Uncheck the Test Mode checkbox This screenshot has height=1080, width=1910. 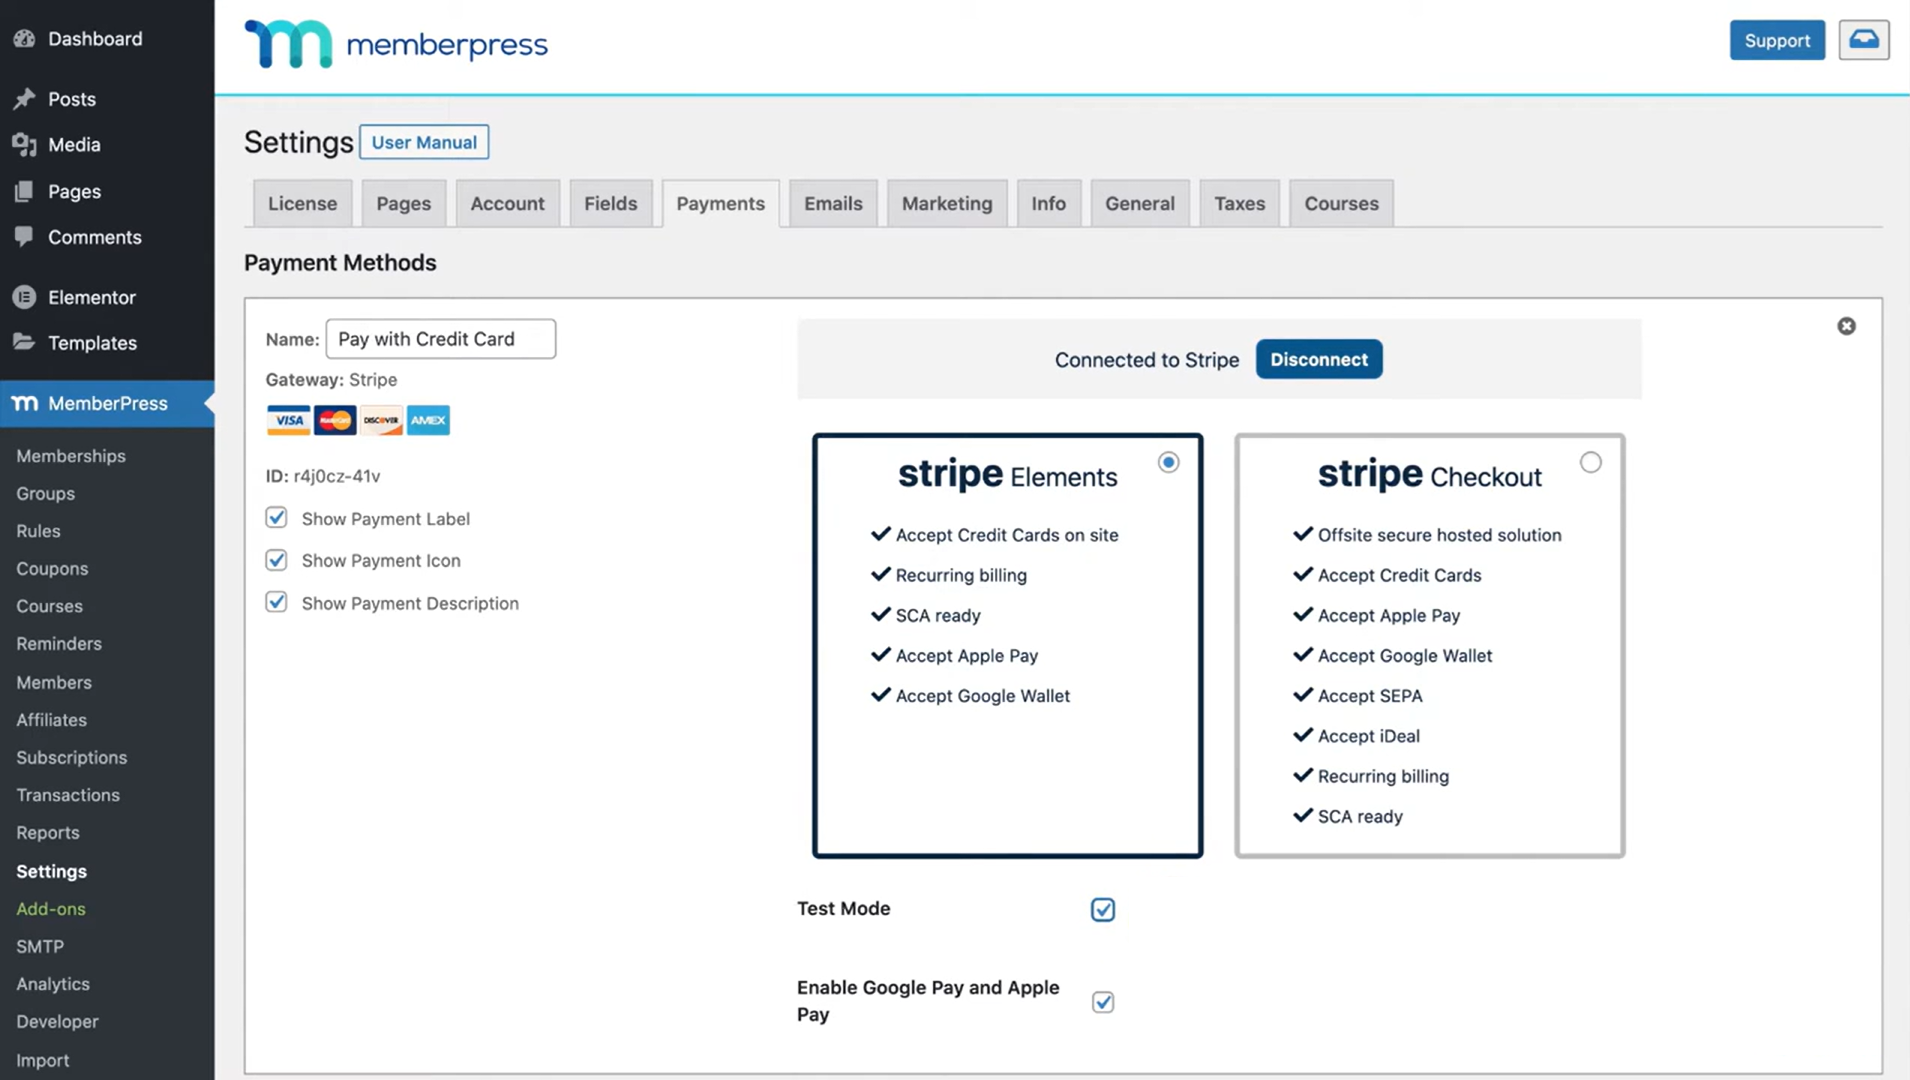[x=1102, y=909]
